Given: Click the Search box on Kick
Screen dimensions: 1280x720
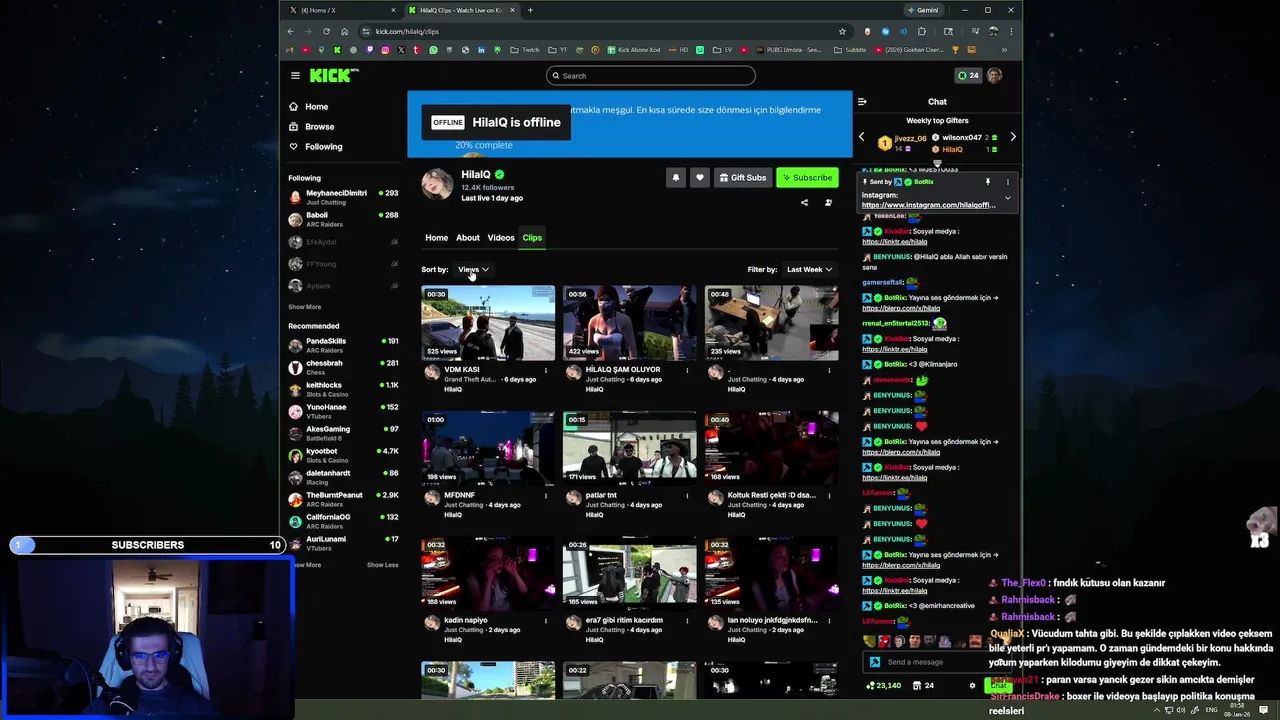Looking at the screenshot, I should point(651,76).
